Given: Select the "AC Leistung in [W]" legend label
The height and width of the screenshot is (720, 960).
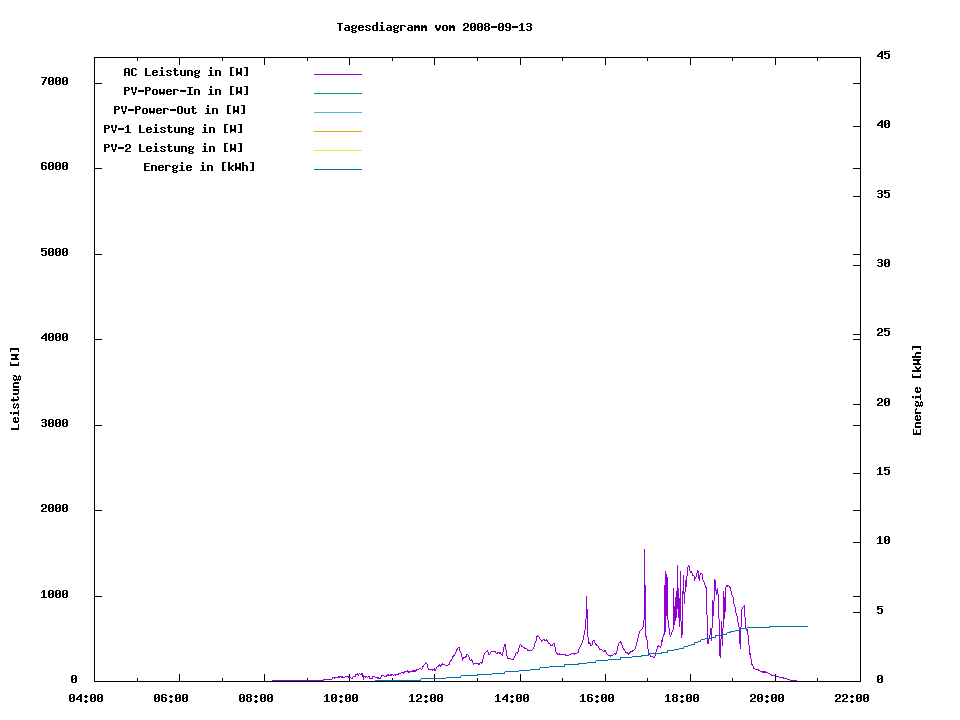Looking at the screenshot, I should pos(186,72).
